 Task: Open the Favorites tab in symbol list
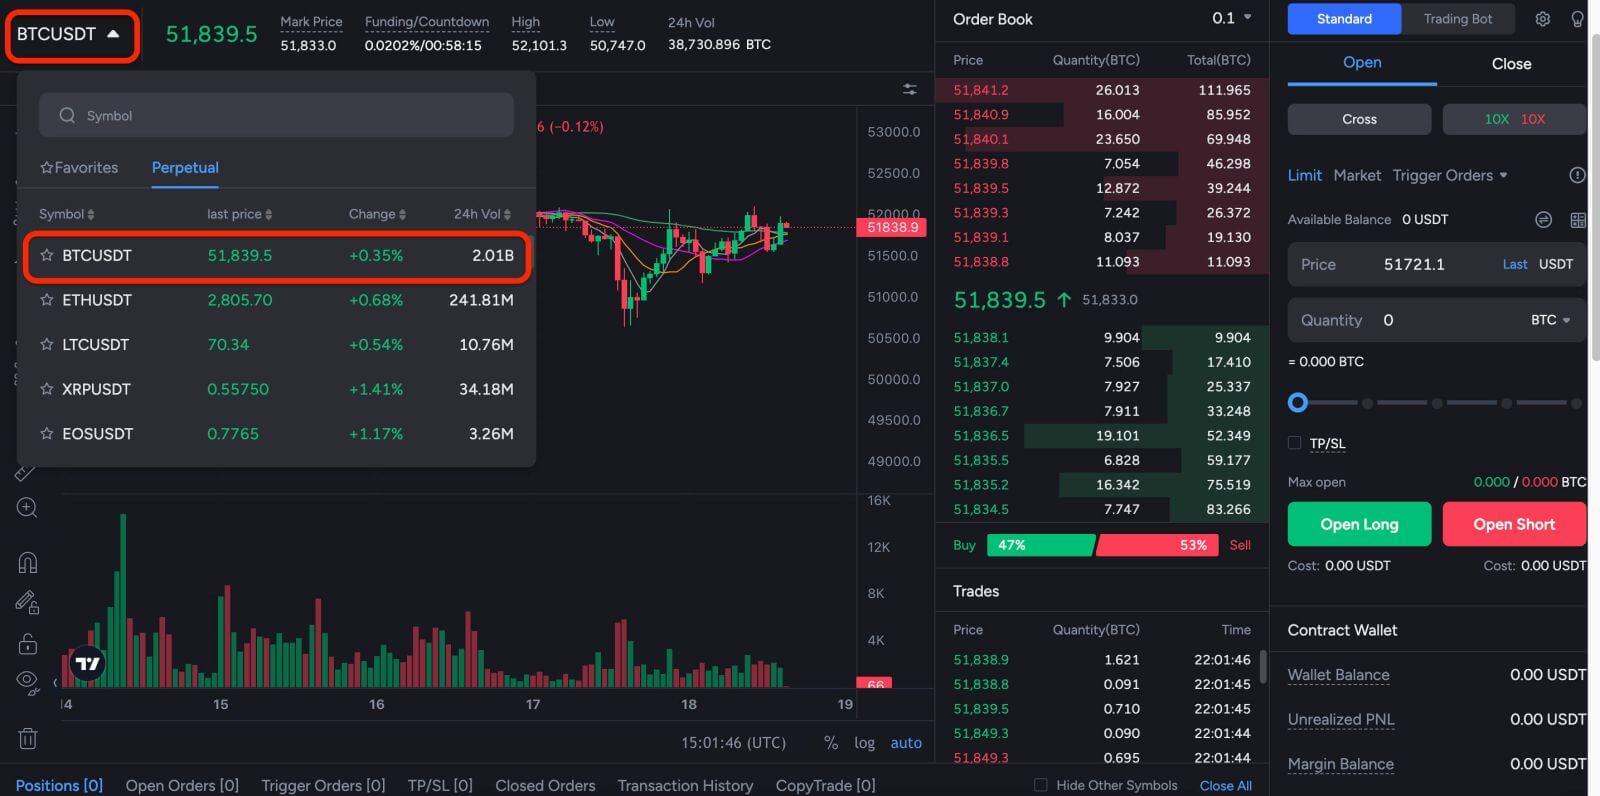[x=79, y=167]
